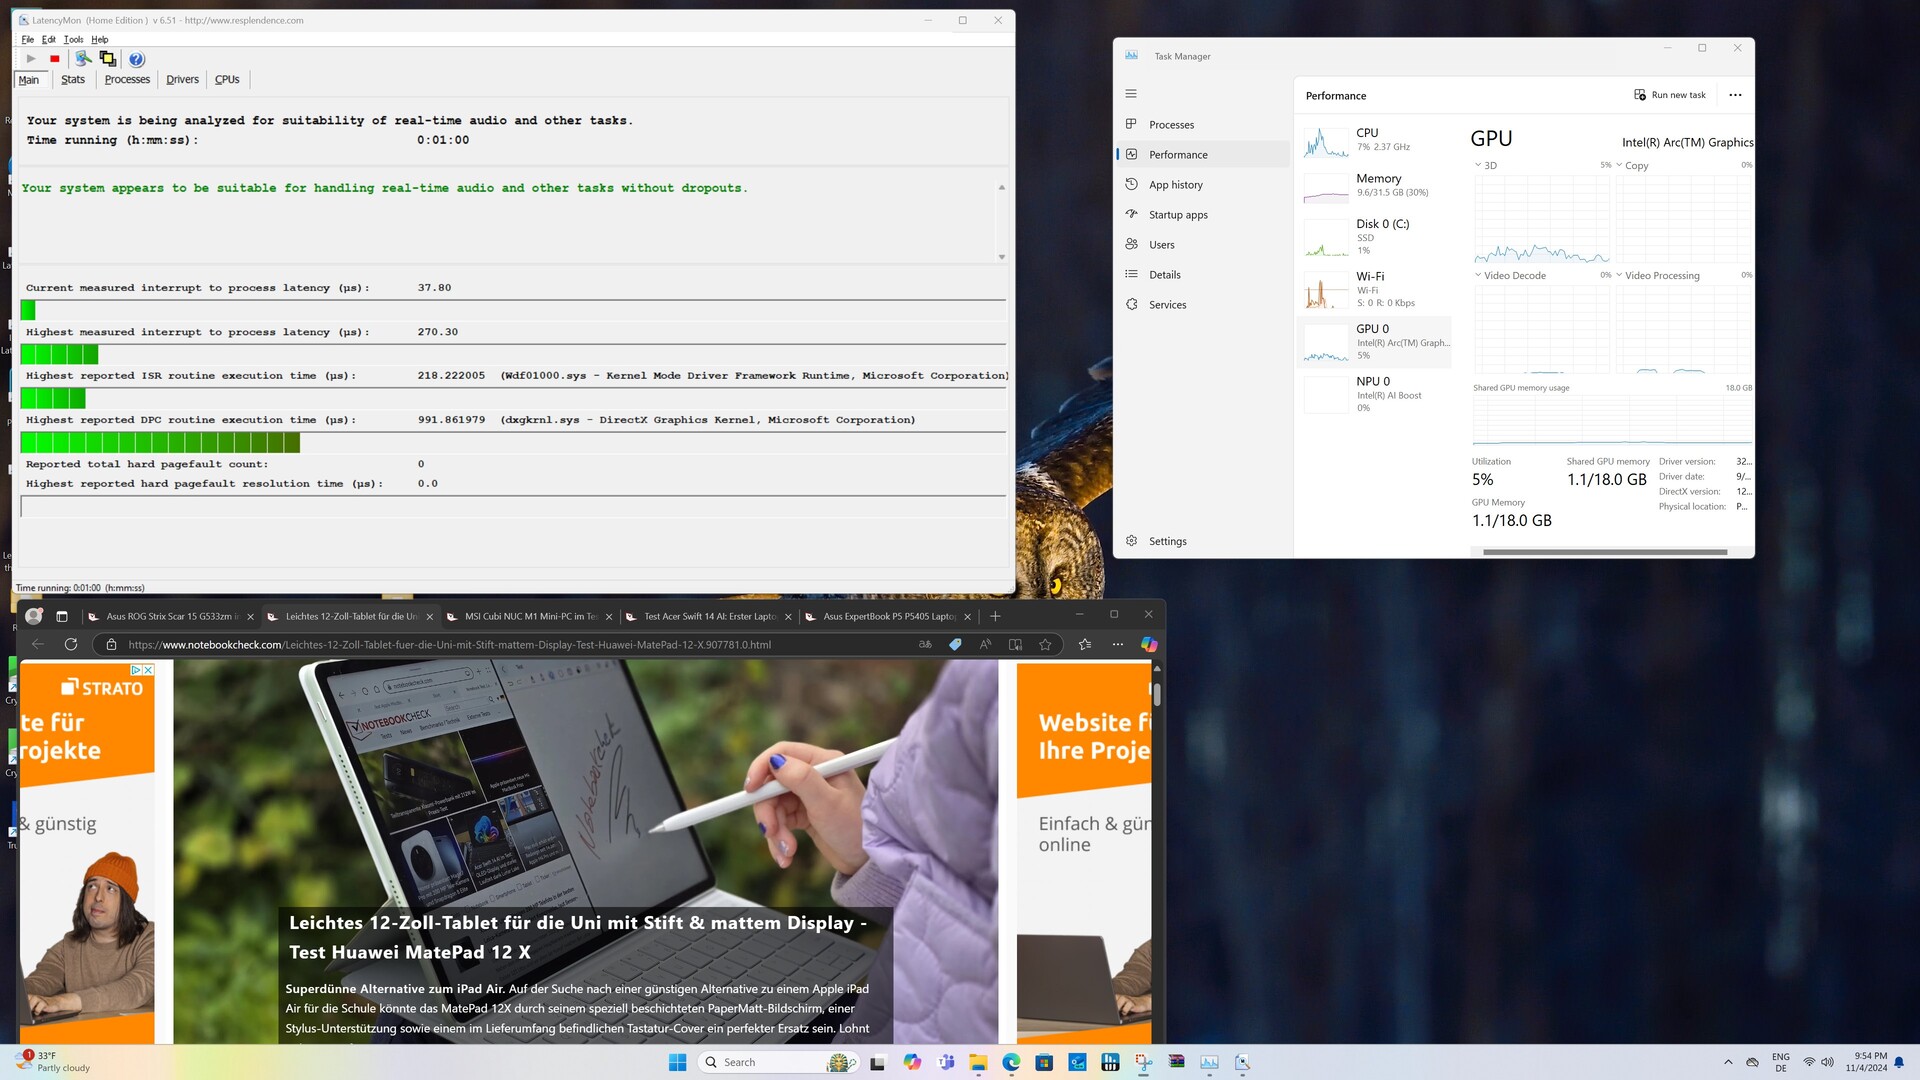This screenshot has width=1920, height=1080.
Task: Open the Copy engine graph dropdown
Action: click(1619, 165)
